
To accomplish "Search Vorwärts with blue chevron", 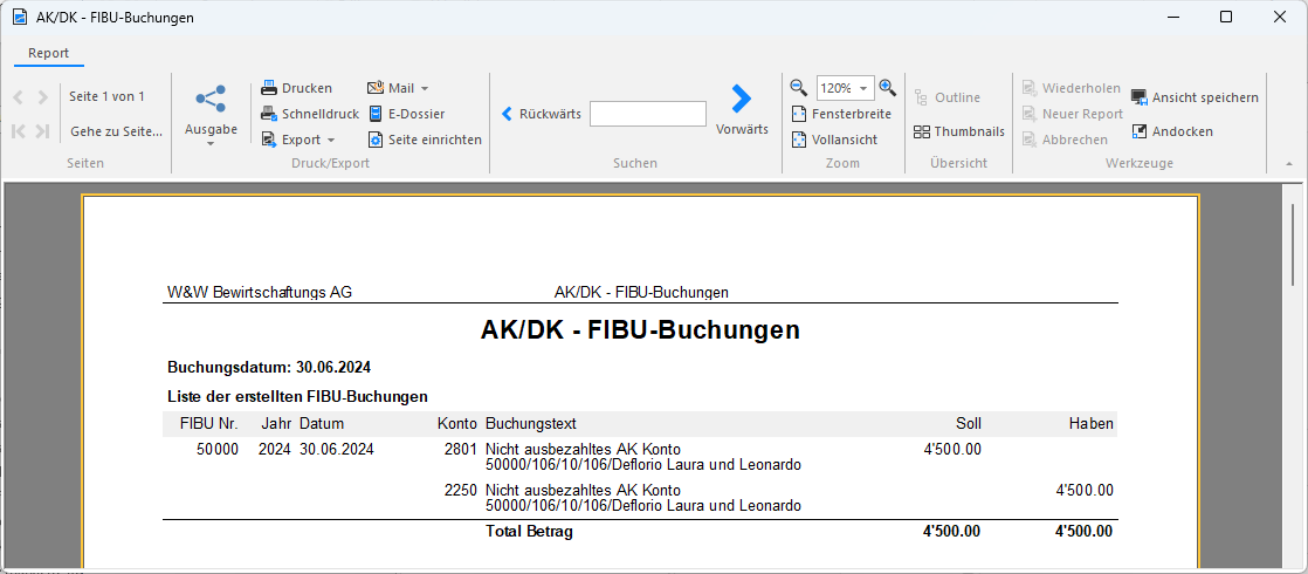I will coord(741,110).
